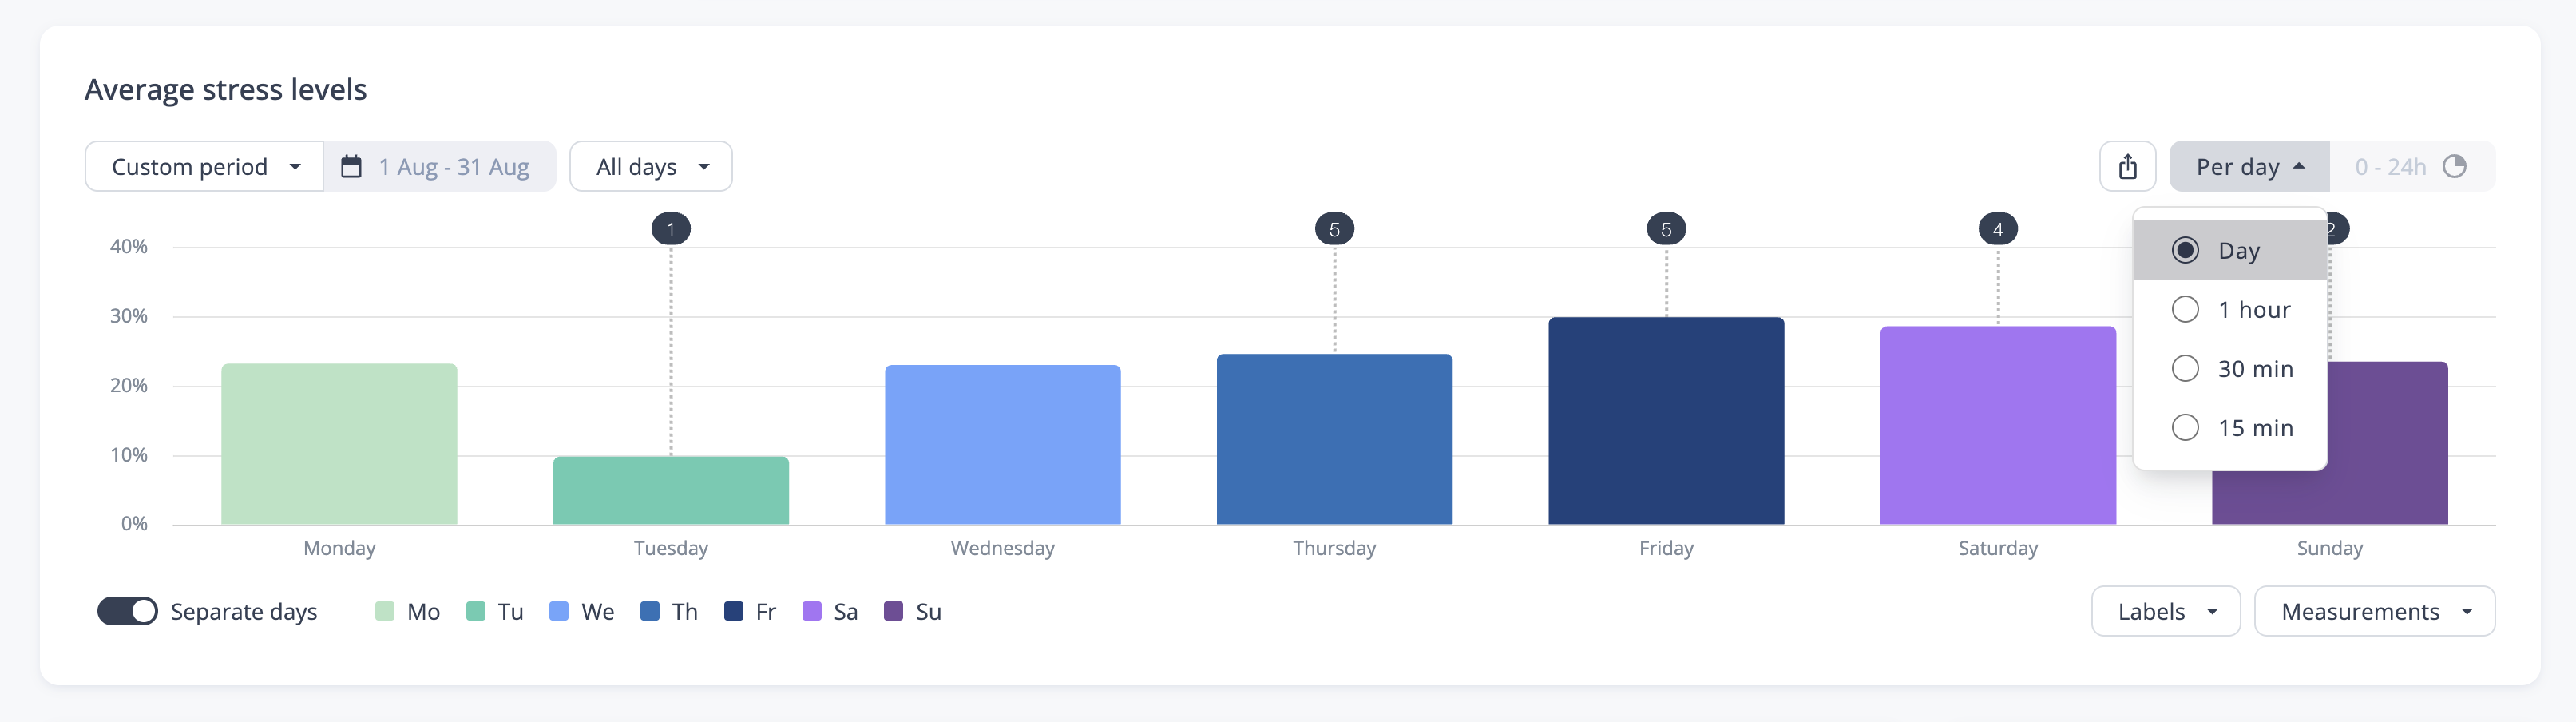The width and height of the screenshot is (2576, 722).
Task: Choose the 15 min interval option
Action: point(2186,428)
